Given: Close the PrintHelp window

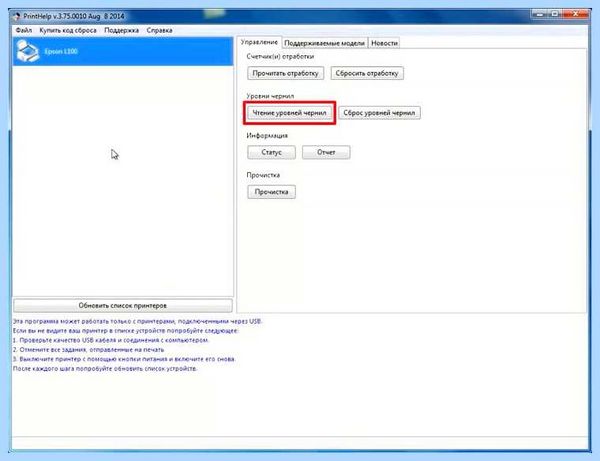Looking at the screenshot, I should (x=576, y=14).
